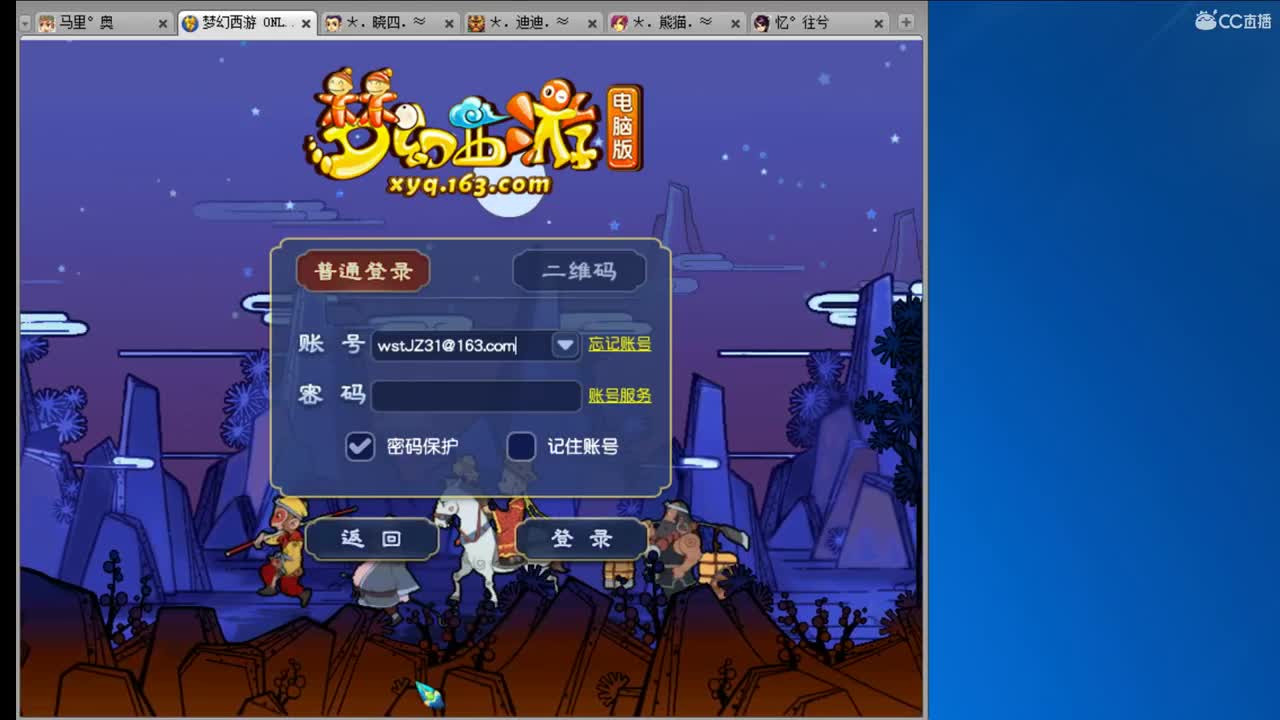Switch to the 马里° 奥 tab

pos(103,22)
